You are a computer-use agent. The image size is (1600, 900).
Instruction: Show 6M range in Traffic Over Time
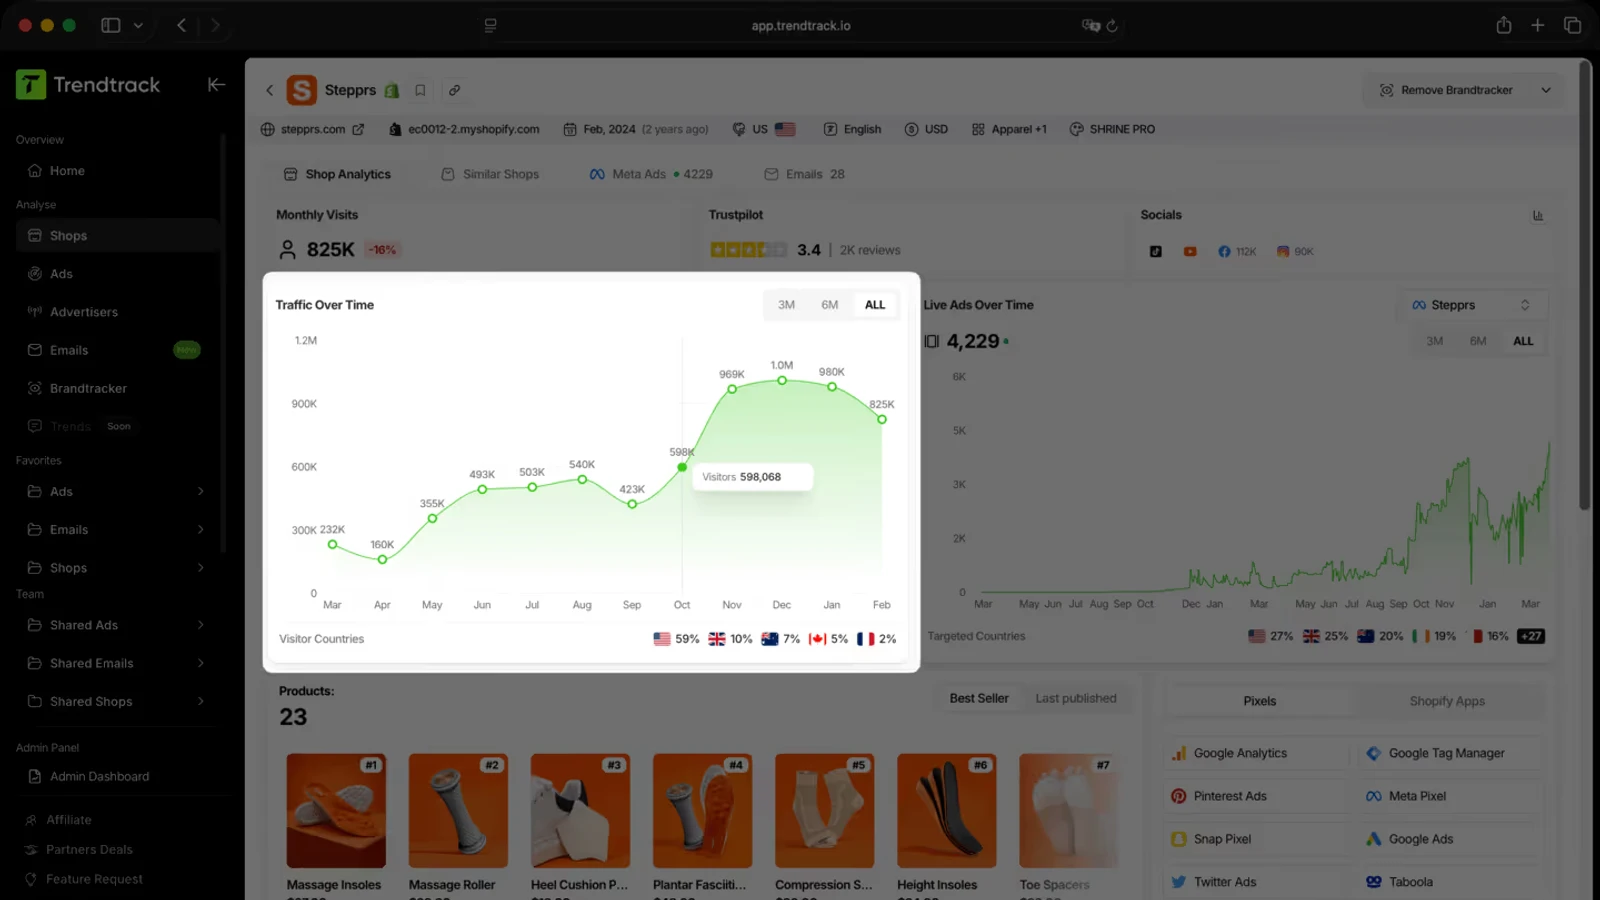pyautogui.click(x=830, y=305)
